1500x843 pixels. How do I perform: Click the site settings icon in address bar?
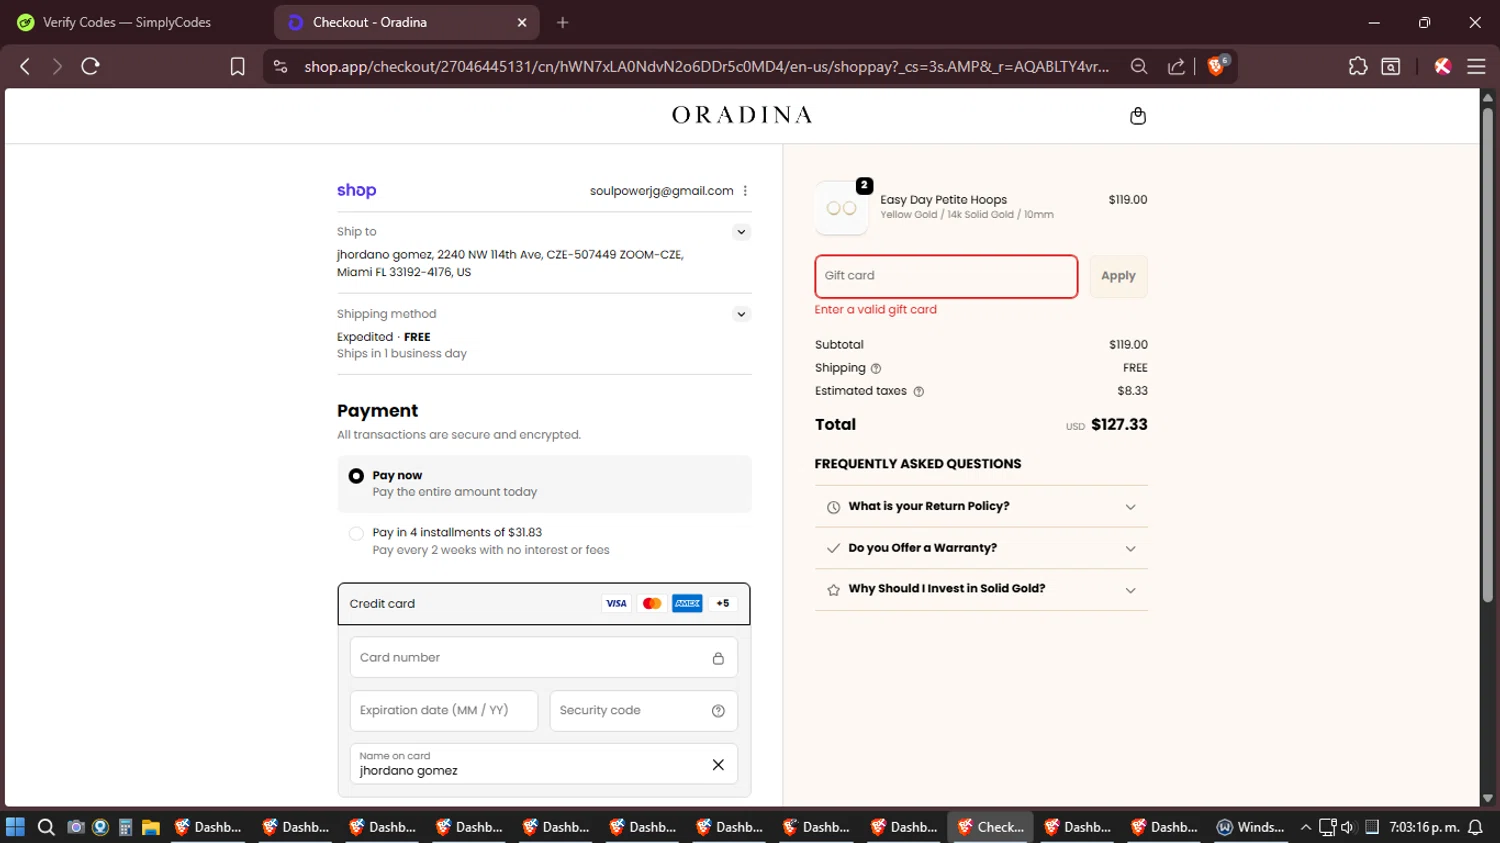pyautogui.click(x=280, y=66)
